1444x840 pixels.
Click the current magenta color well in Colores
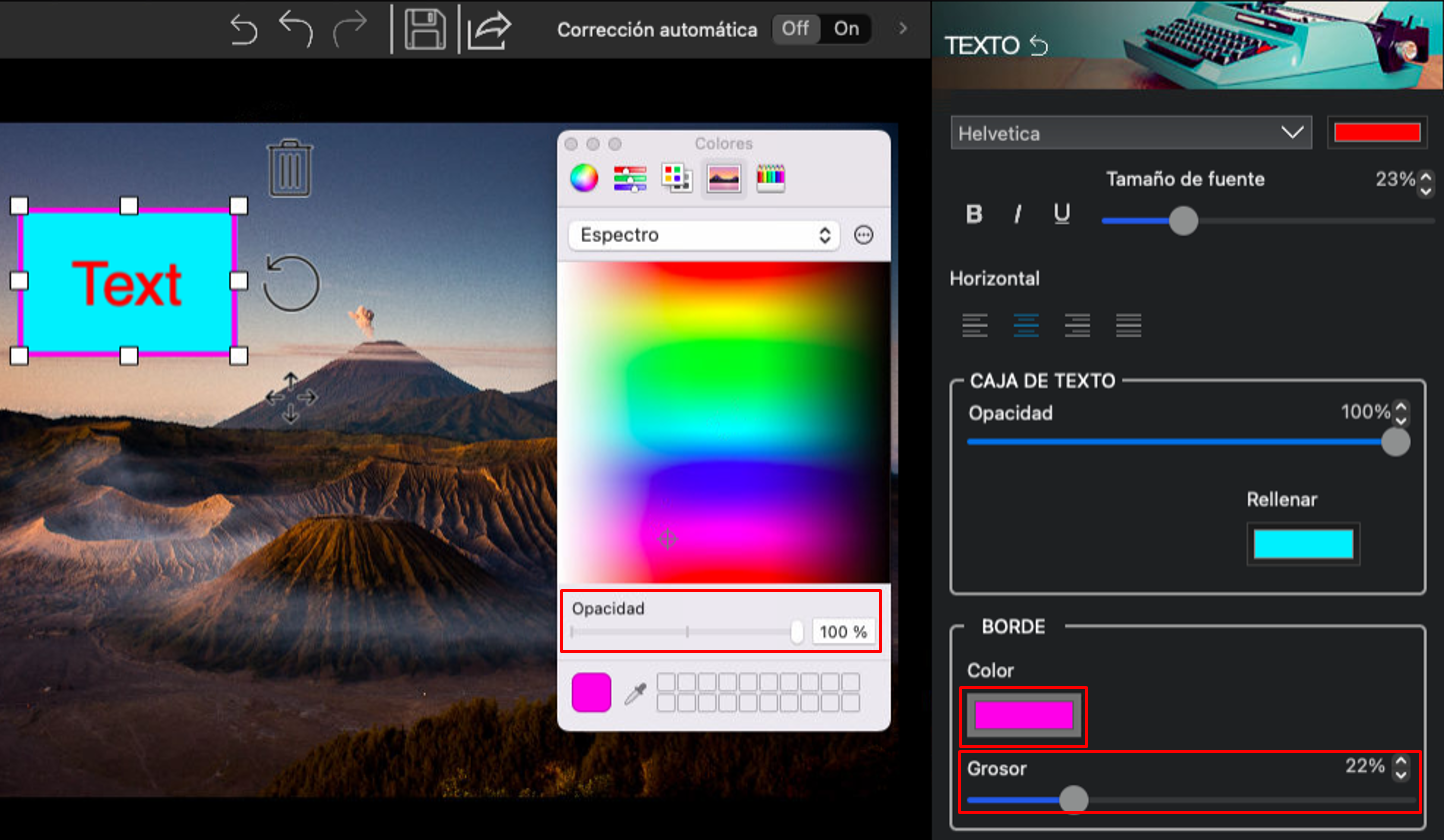click(x=591, y=692)
